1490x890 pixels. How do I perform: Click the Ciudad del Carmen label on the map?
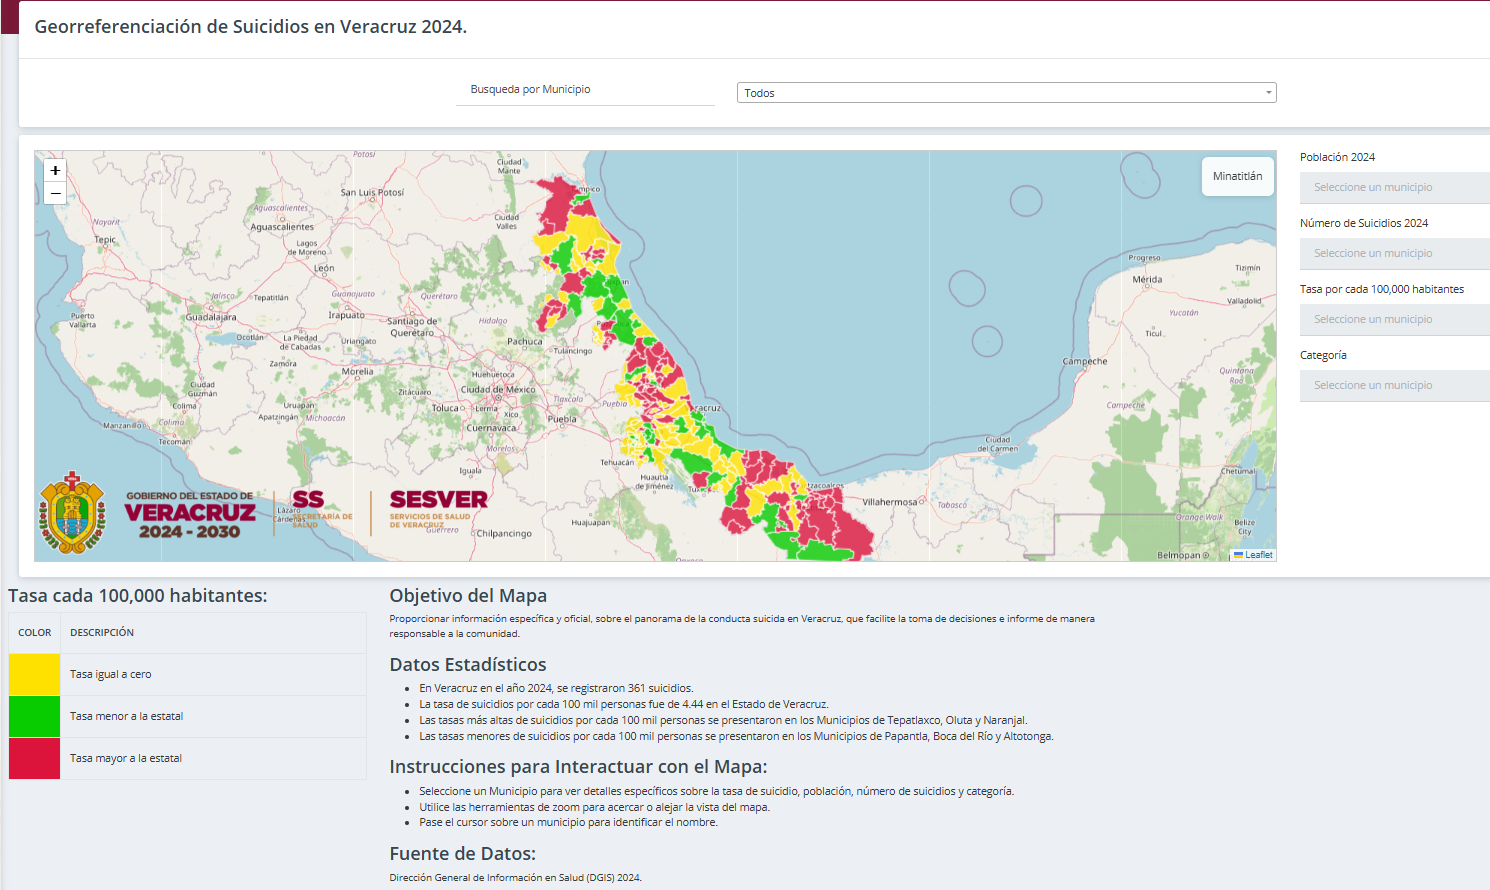(998, 444)
